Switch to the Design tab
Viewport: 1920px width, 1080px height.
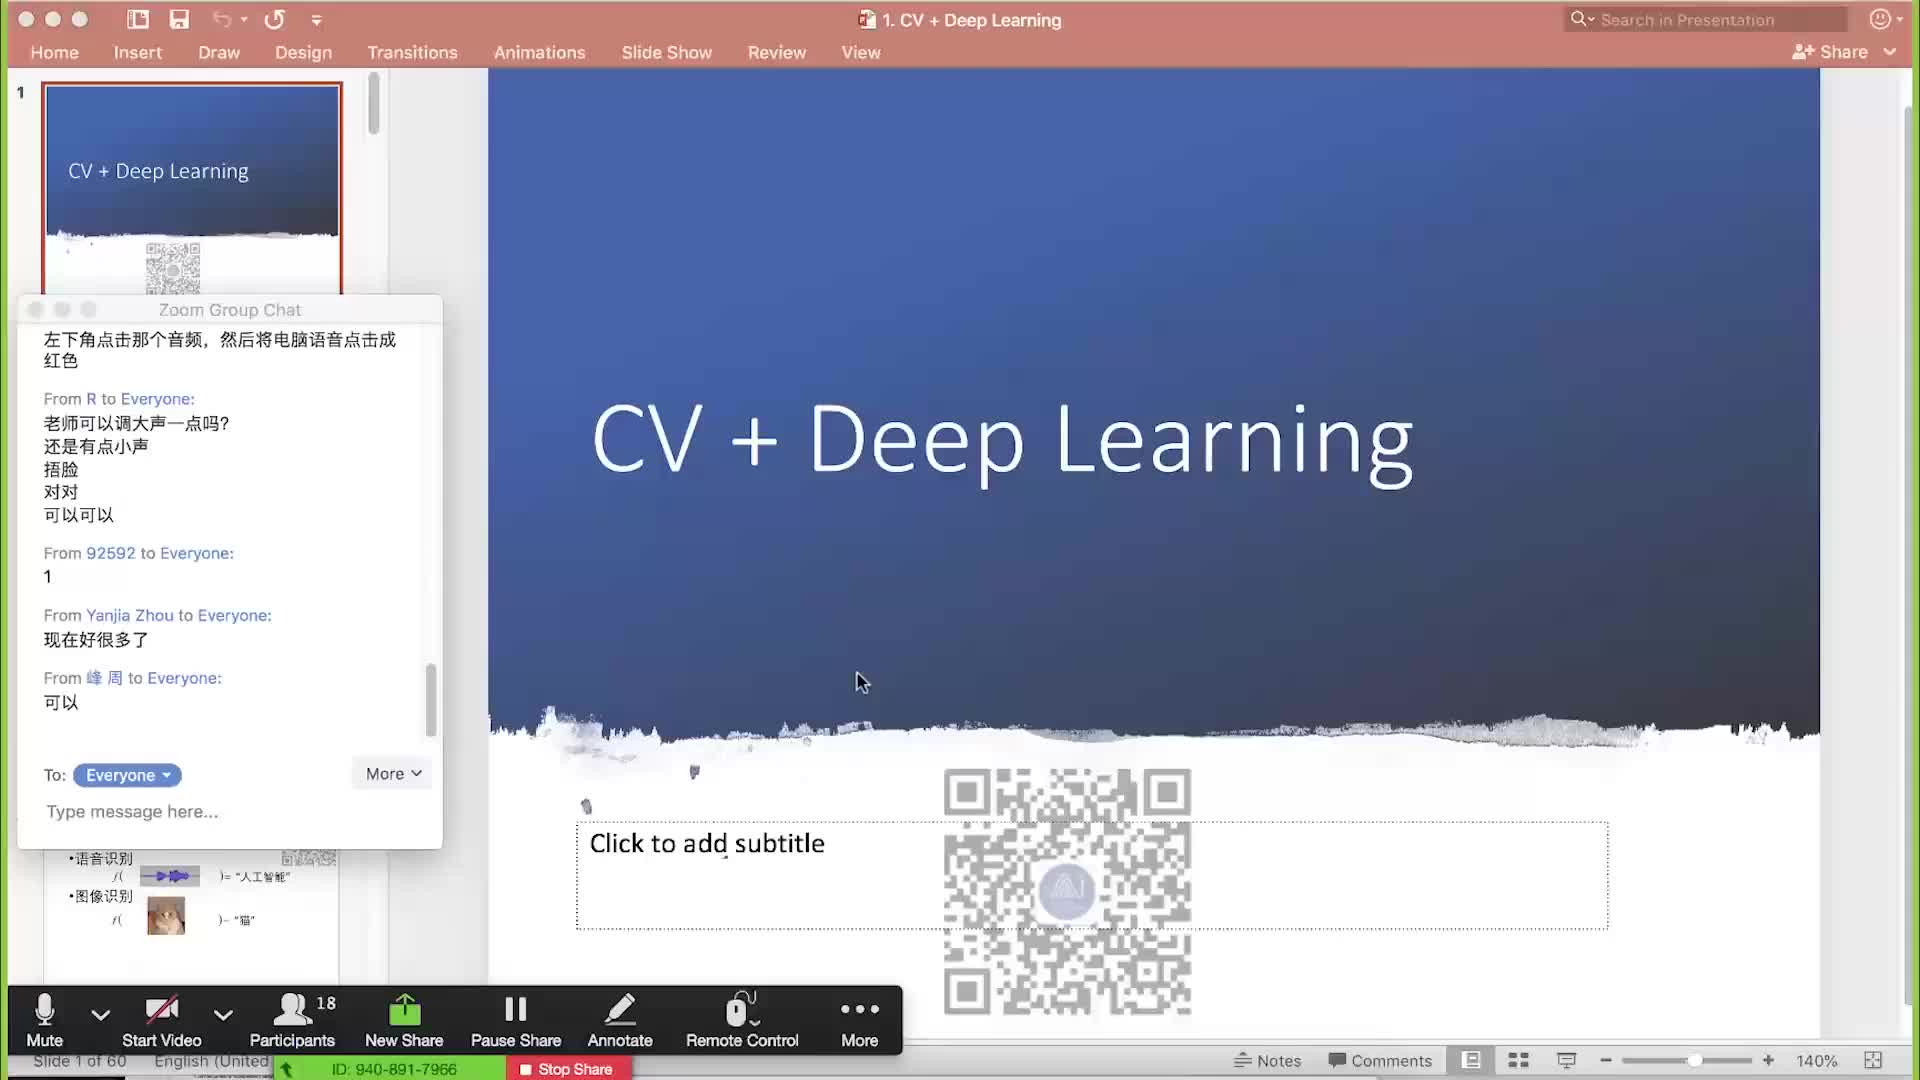coord(303,52)
